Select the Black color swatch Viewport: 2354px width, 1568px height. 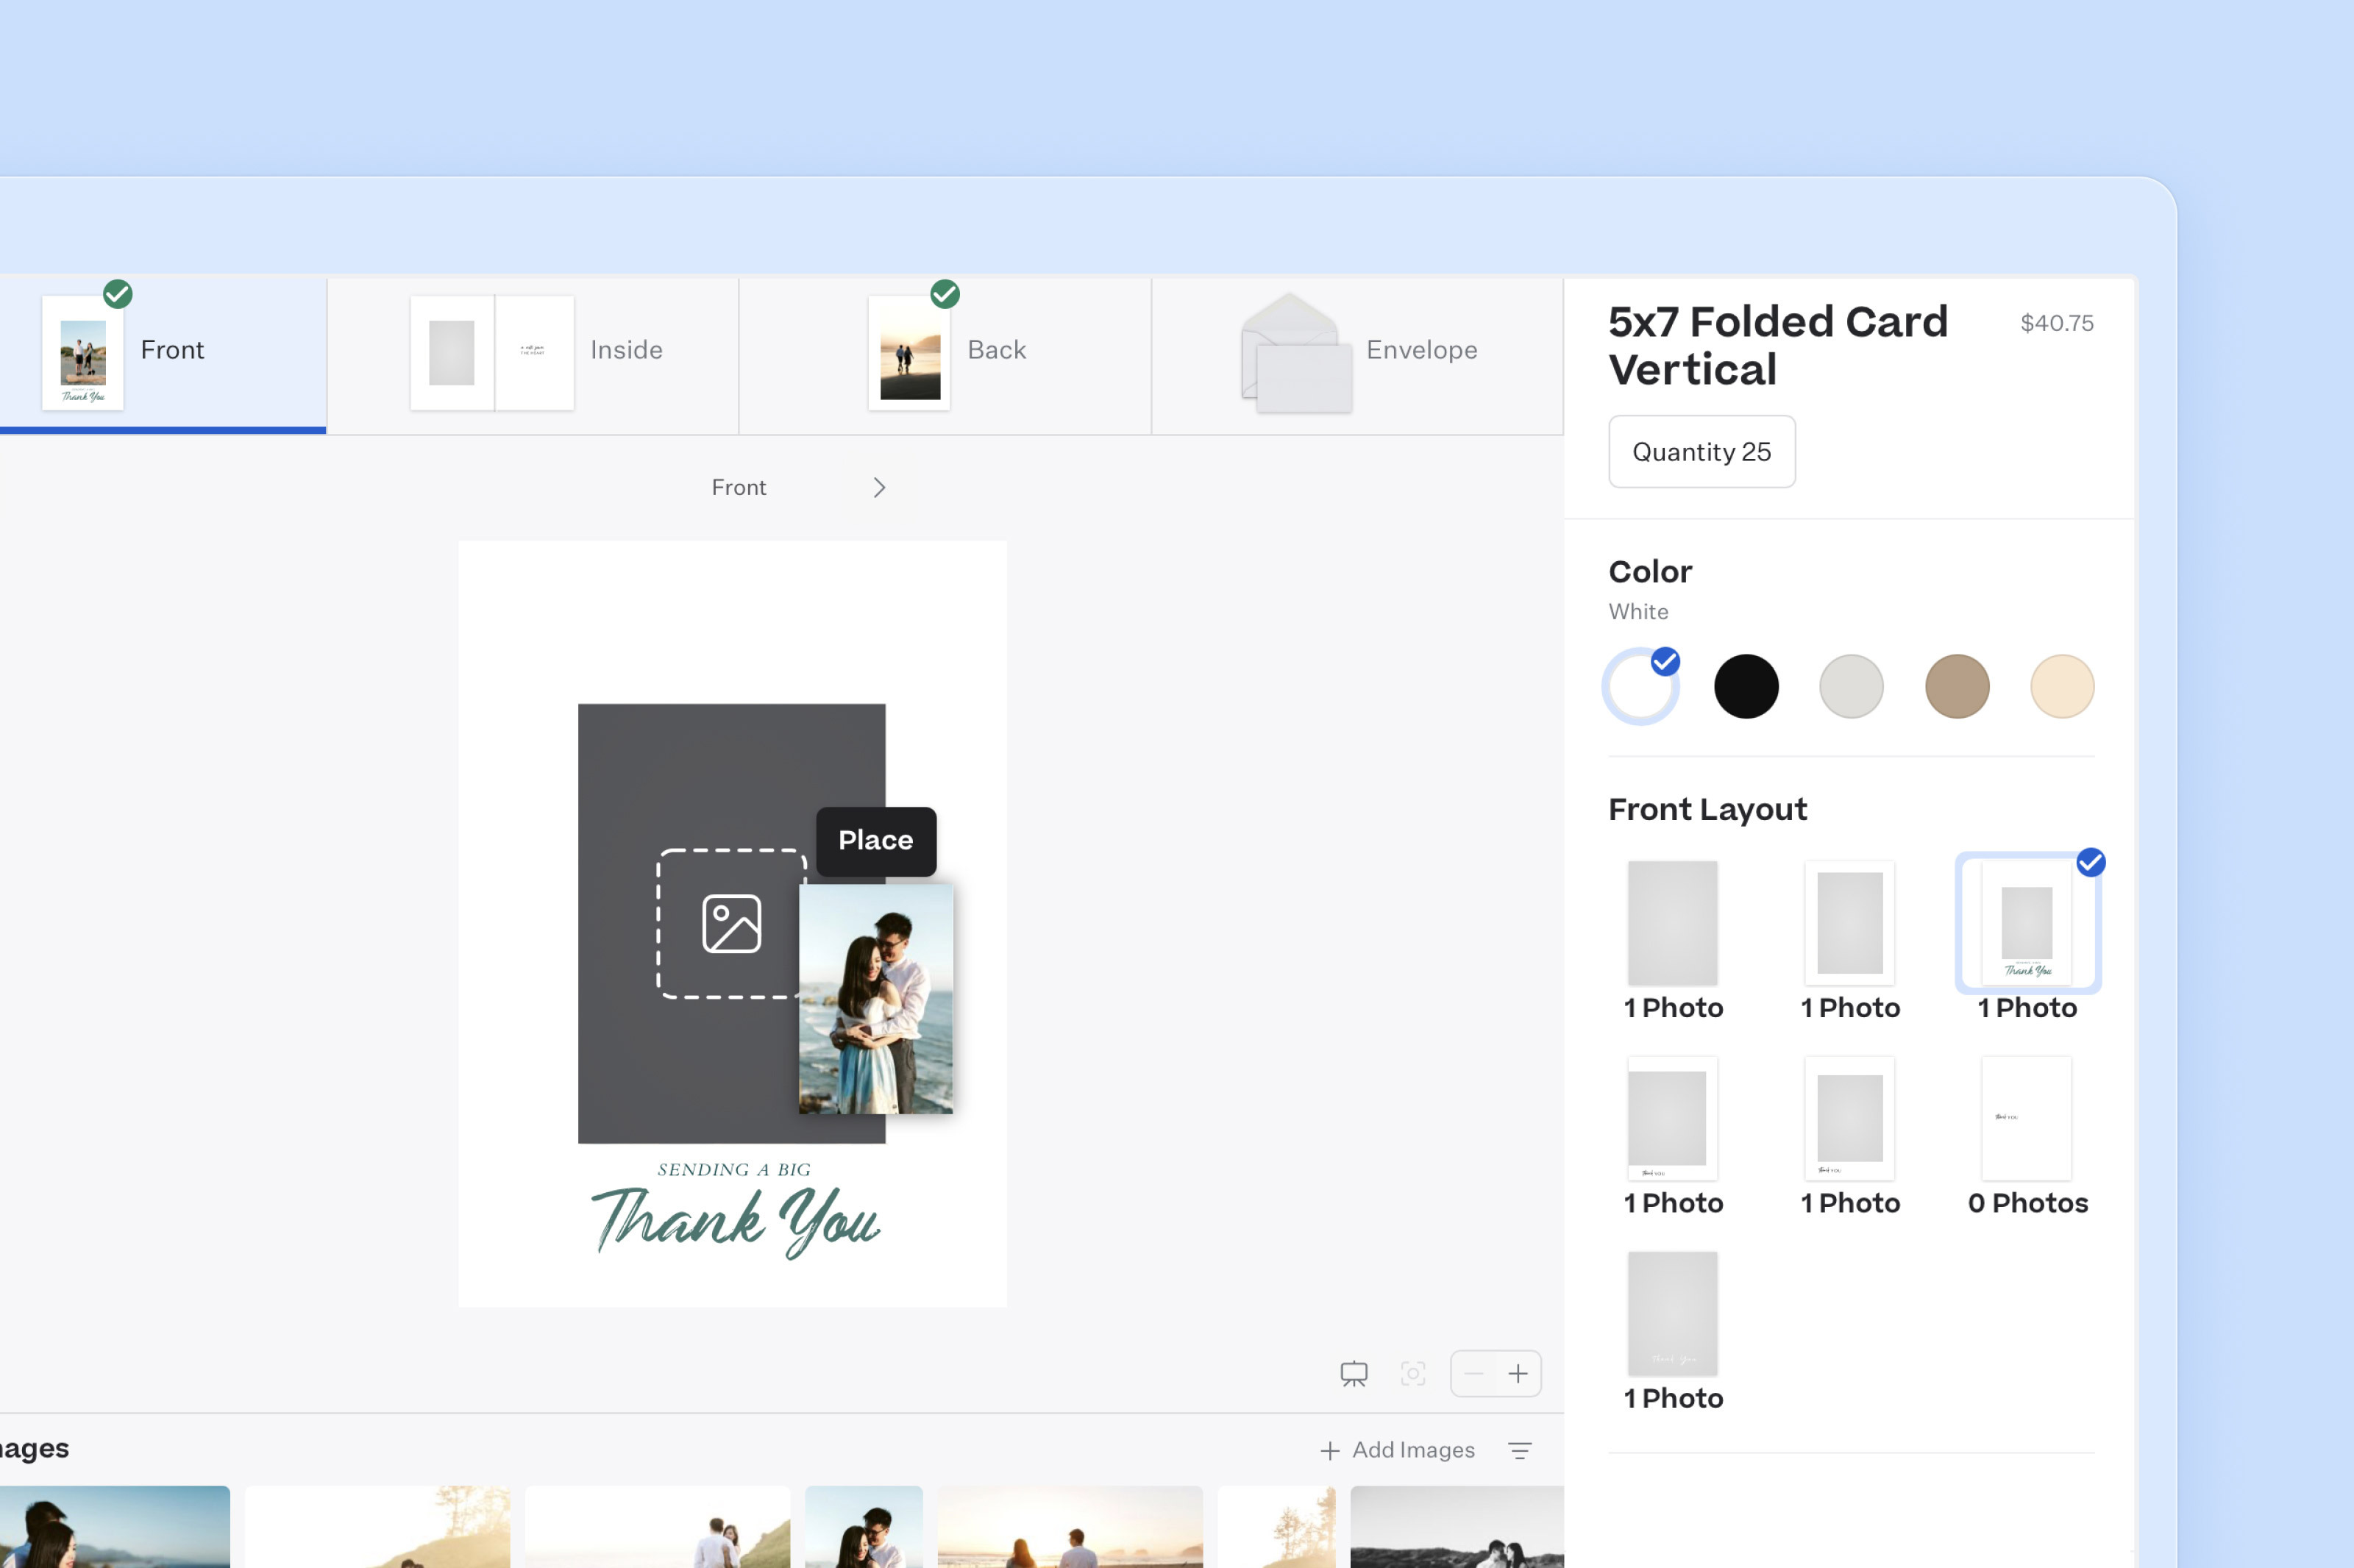1746,687
